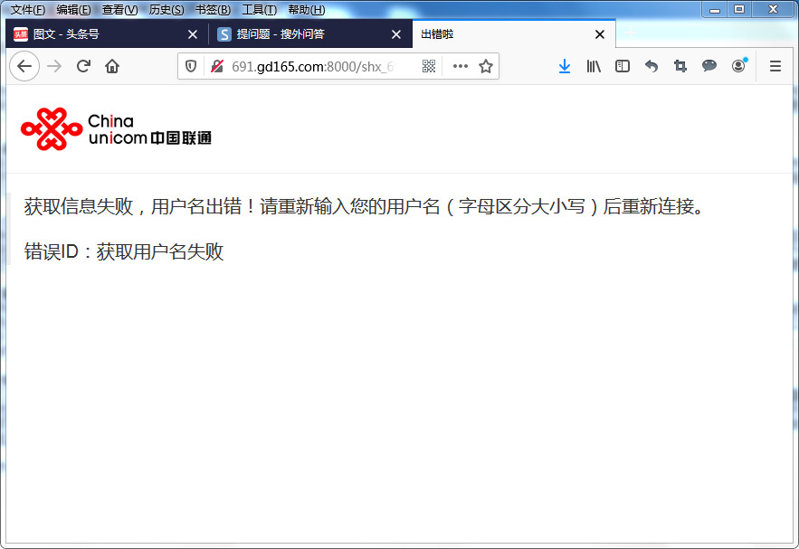Image resolution: width=799 pixels, height=549 pixels.
Task: Open the tracking protection shield icon
Action: 191,66
